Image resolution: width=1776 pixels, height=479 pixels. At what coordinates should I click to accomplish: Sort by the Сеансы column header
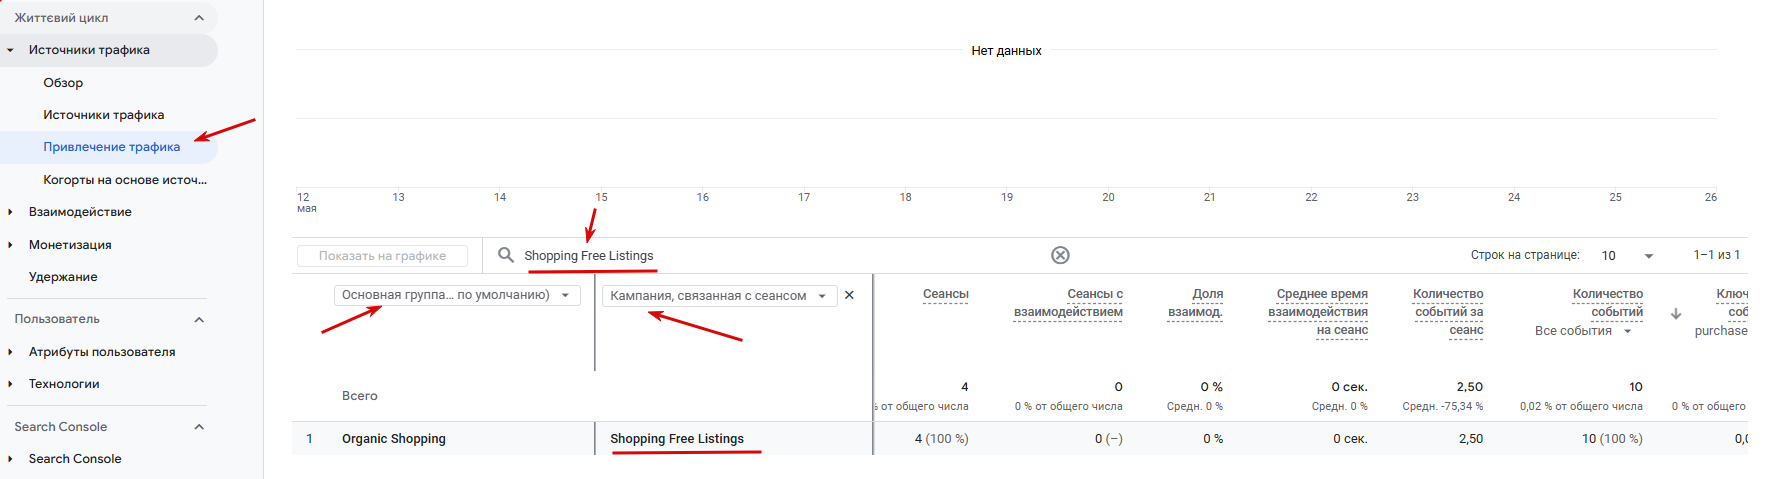945,294
